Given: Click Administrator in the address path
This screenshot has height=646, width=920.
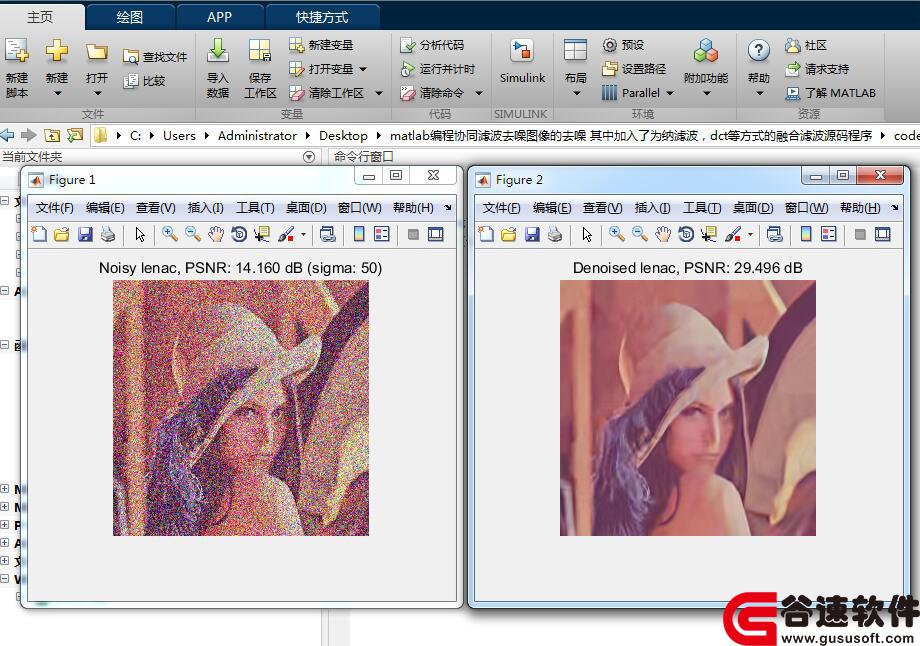Looking at the screenshot, I should pos(257,136).
